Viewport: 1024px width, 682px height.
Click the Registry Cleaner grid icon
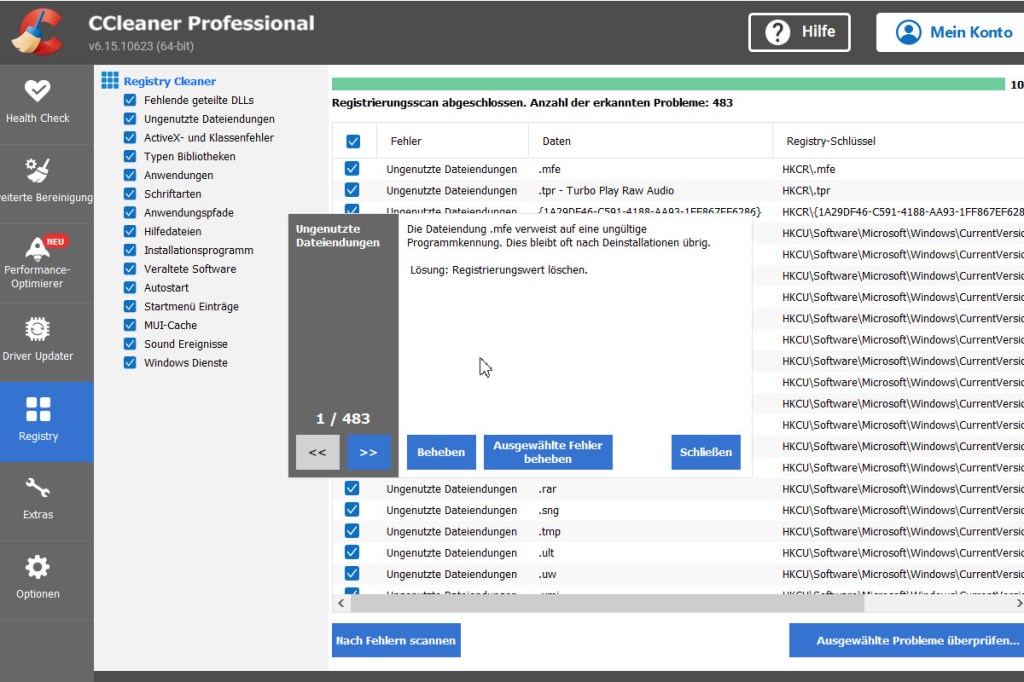[110, 80]
